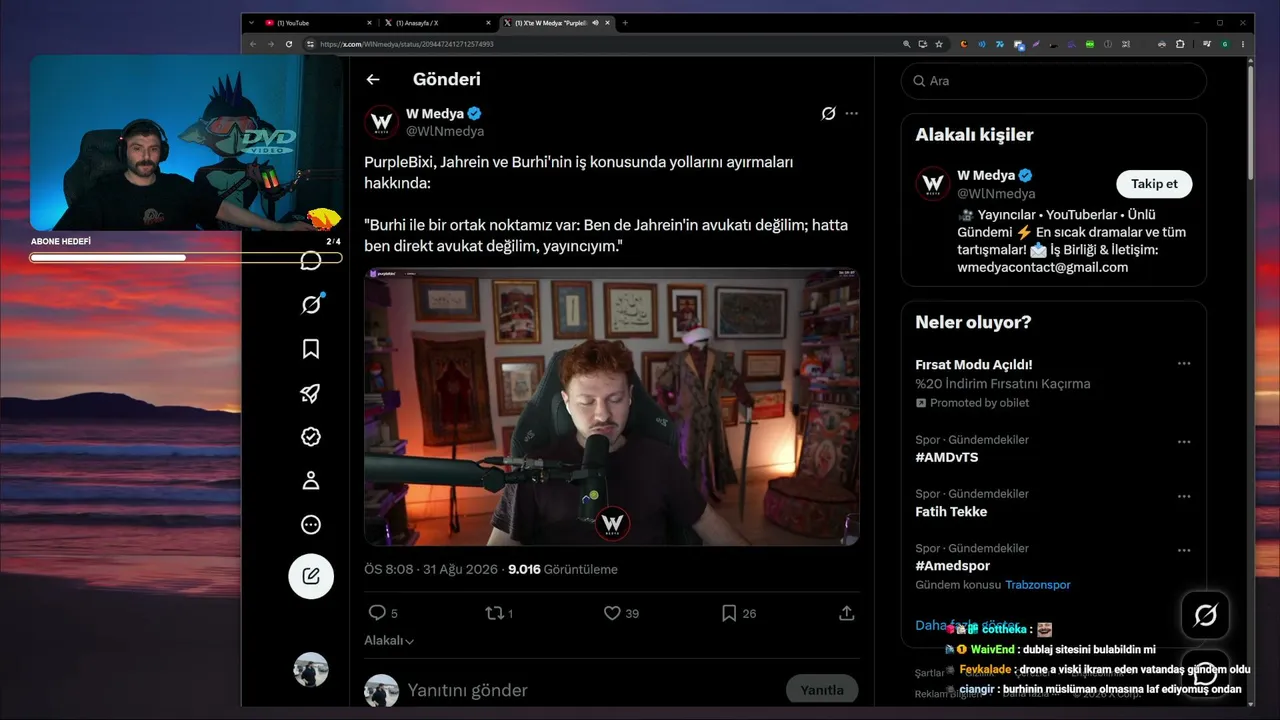Click the ÖS 8:08 · 31 Ağu 2026 timestamp

pos(431,570)
